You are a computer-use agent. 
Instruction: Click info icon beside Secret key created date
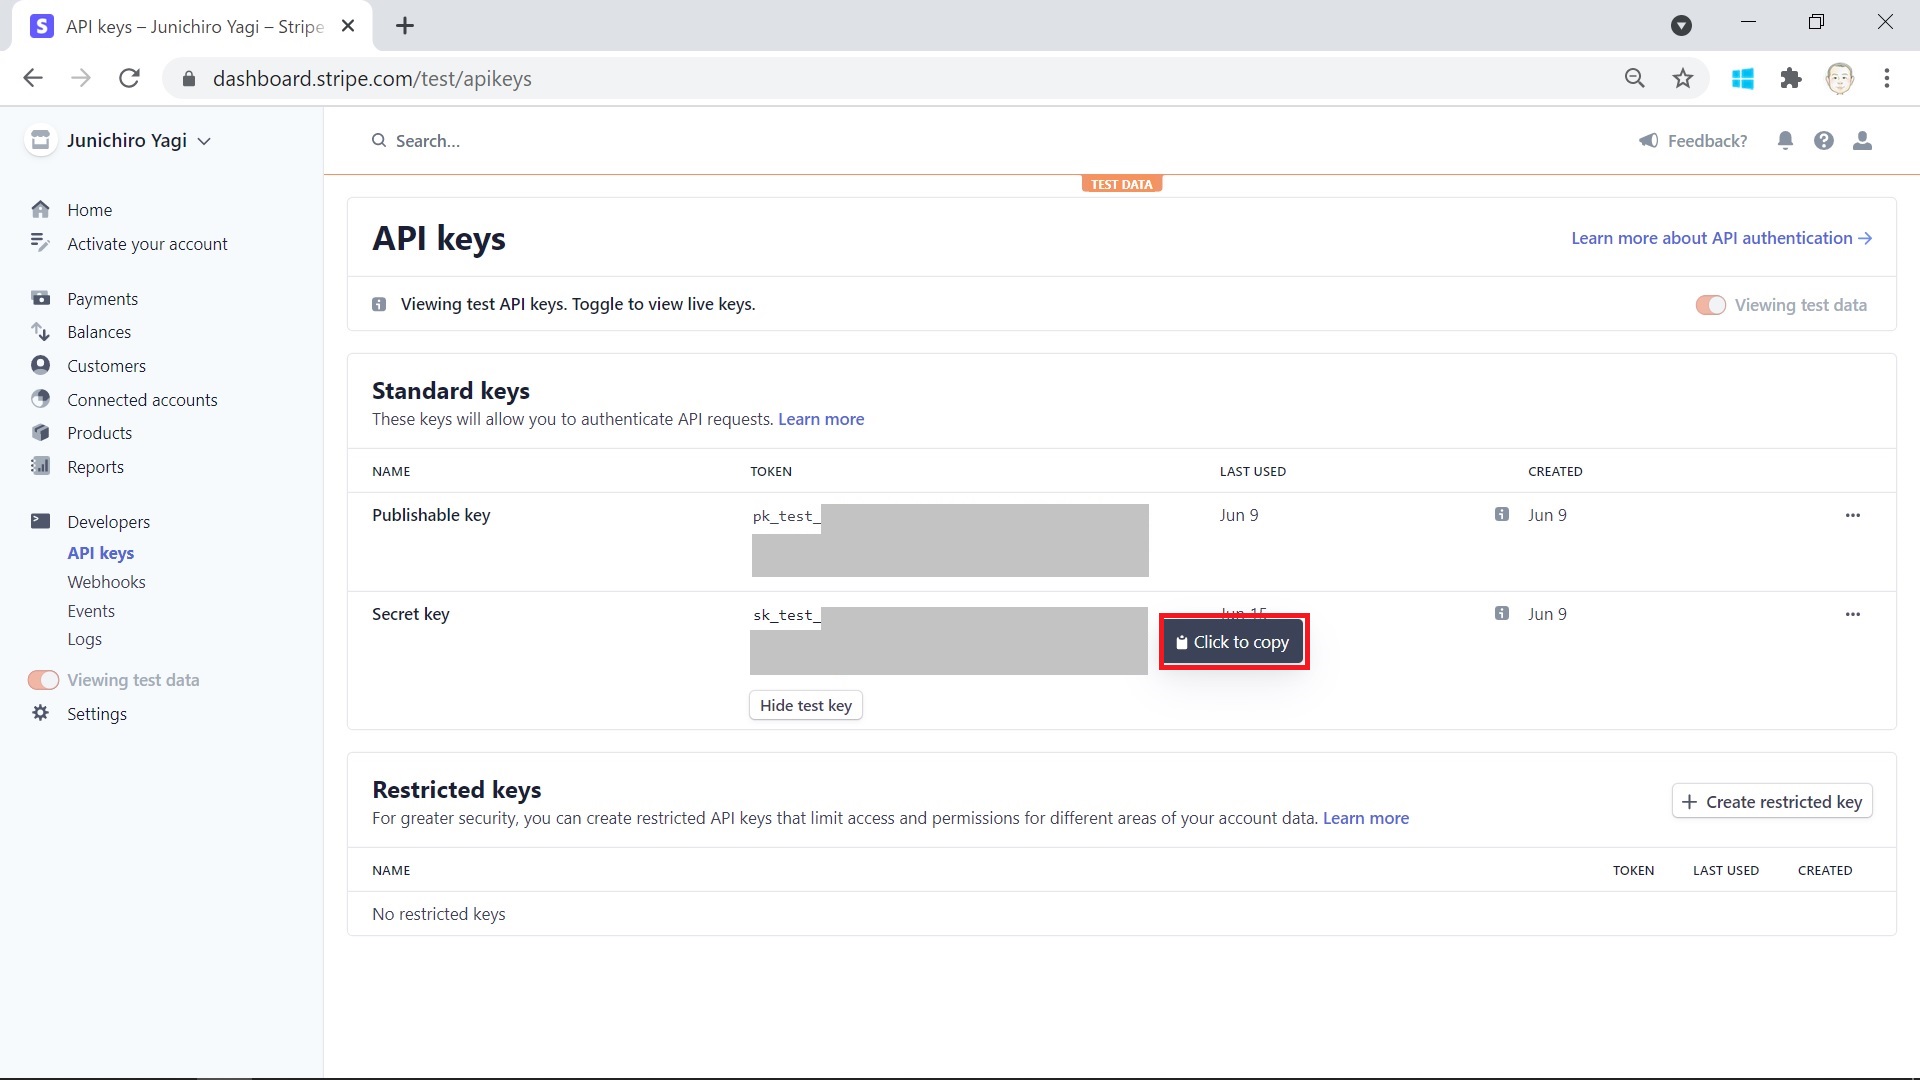pyautogui.click(x=1501, y=613)
